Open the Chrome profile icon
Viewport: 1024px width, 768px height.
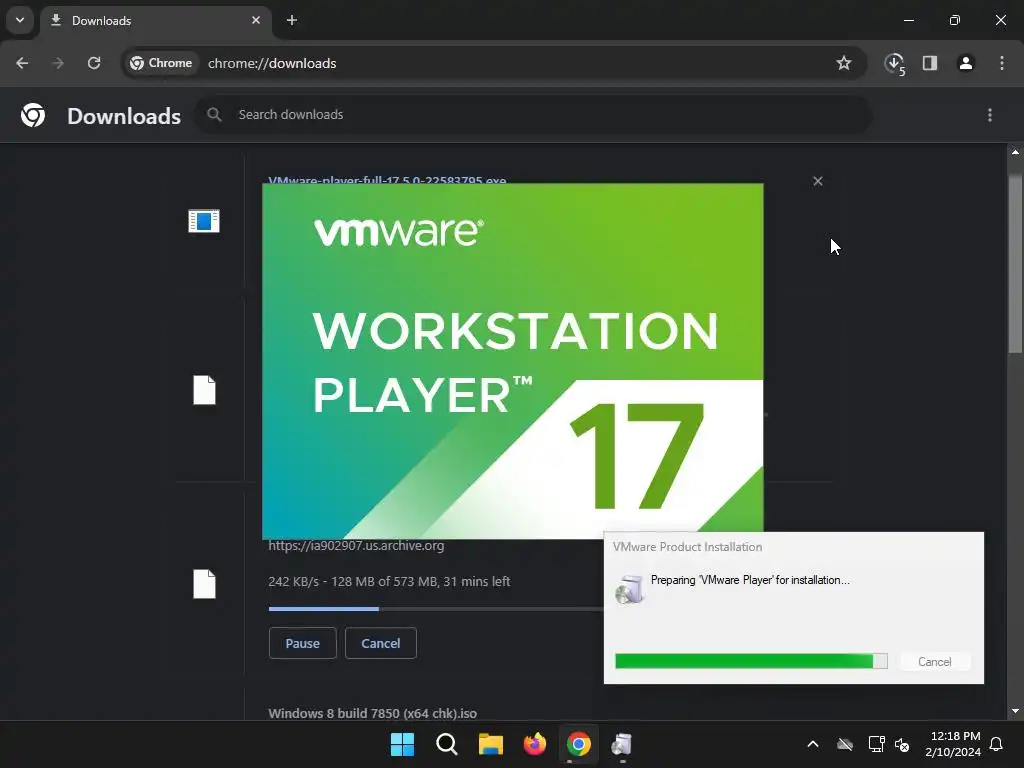coord(966,63)
